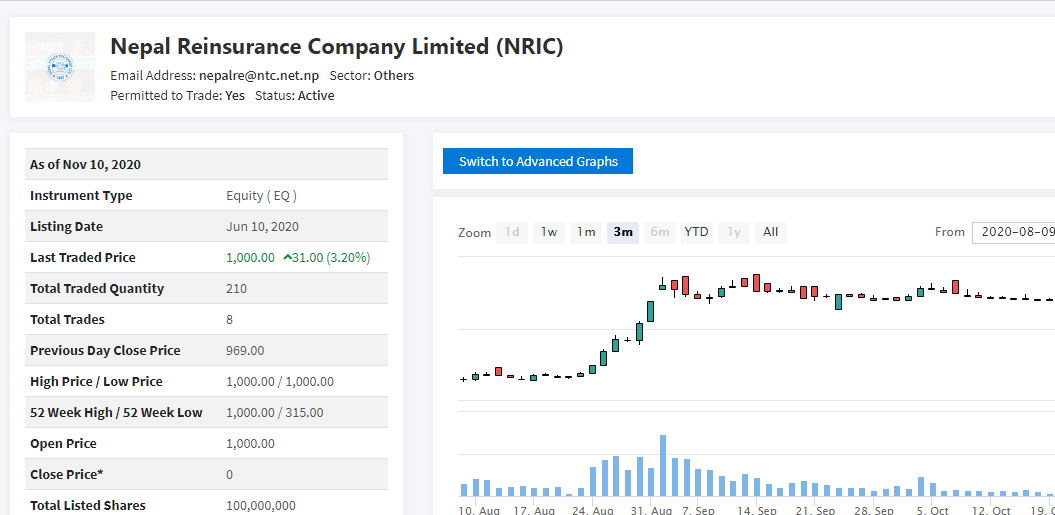The height and width of the screenshot is (515, 1055).
Task: Select the 1d zoom range
Action: coord(512,232)
